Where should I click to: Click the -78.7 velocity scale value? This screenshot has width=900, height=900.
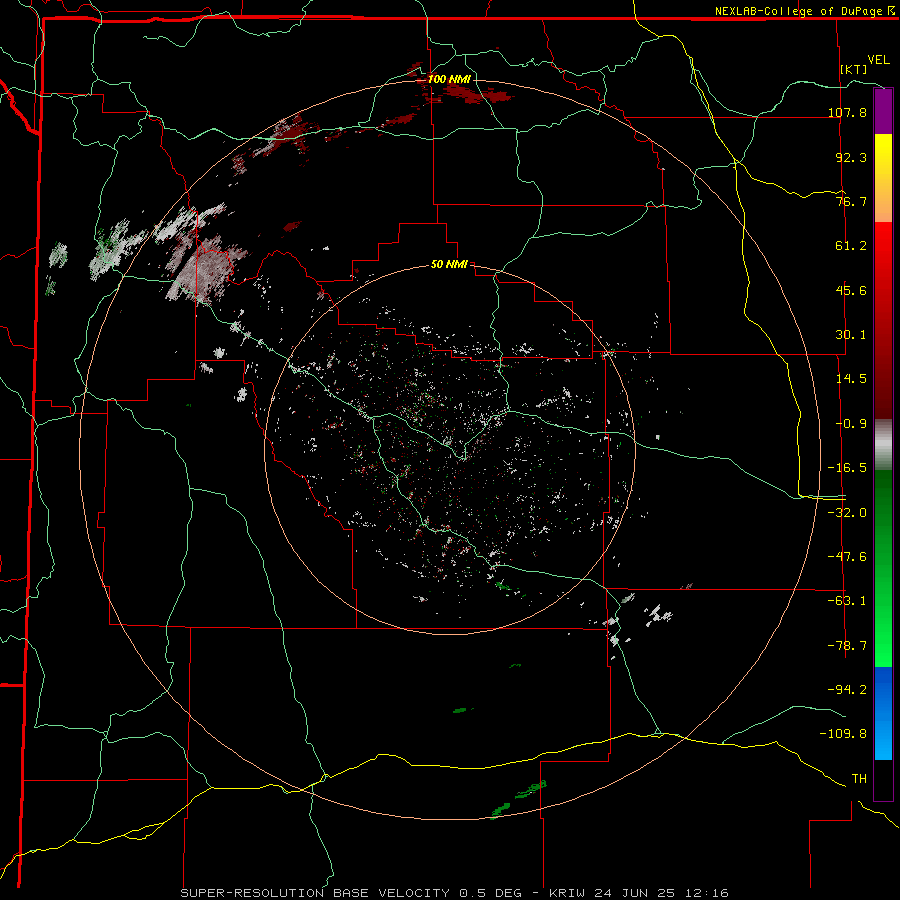click(847, 646)
